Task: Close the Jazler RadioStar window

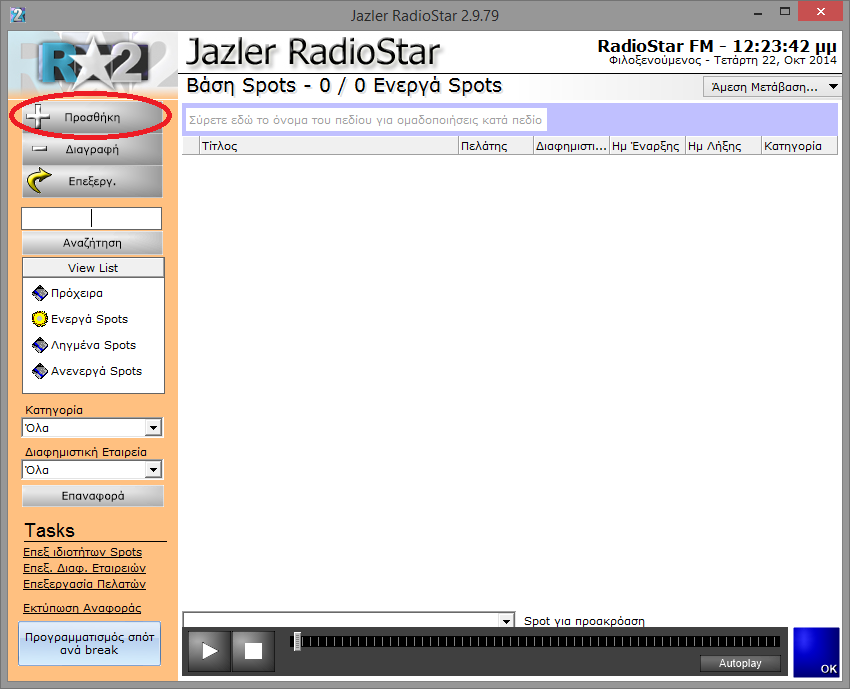Action: tap(821, 12)
